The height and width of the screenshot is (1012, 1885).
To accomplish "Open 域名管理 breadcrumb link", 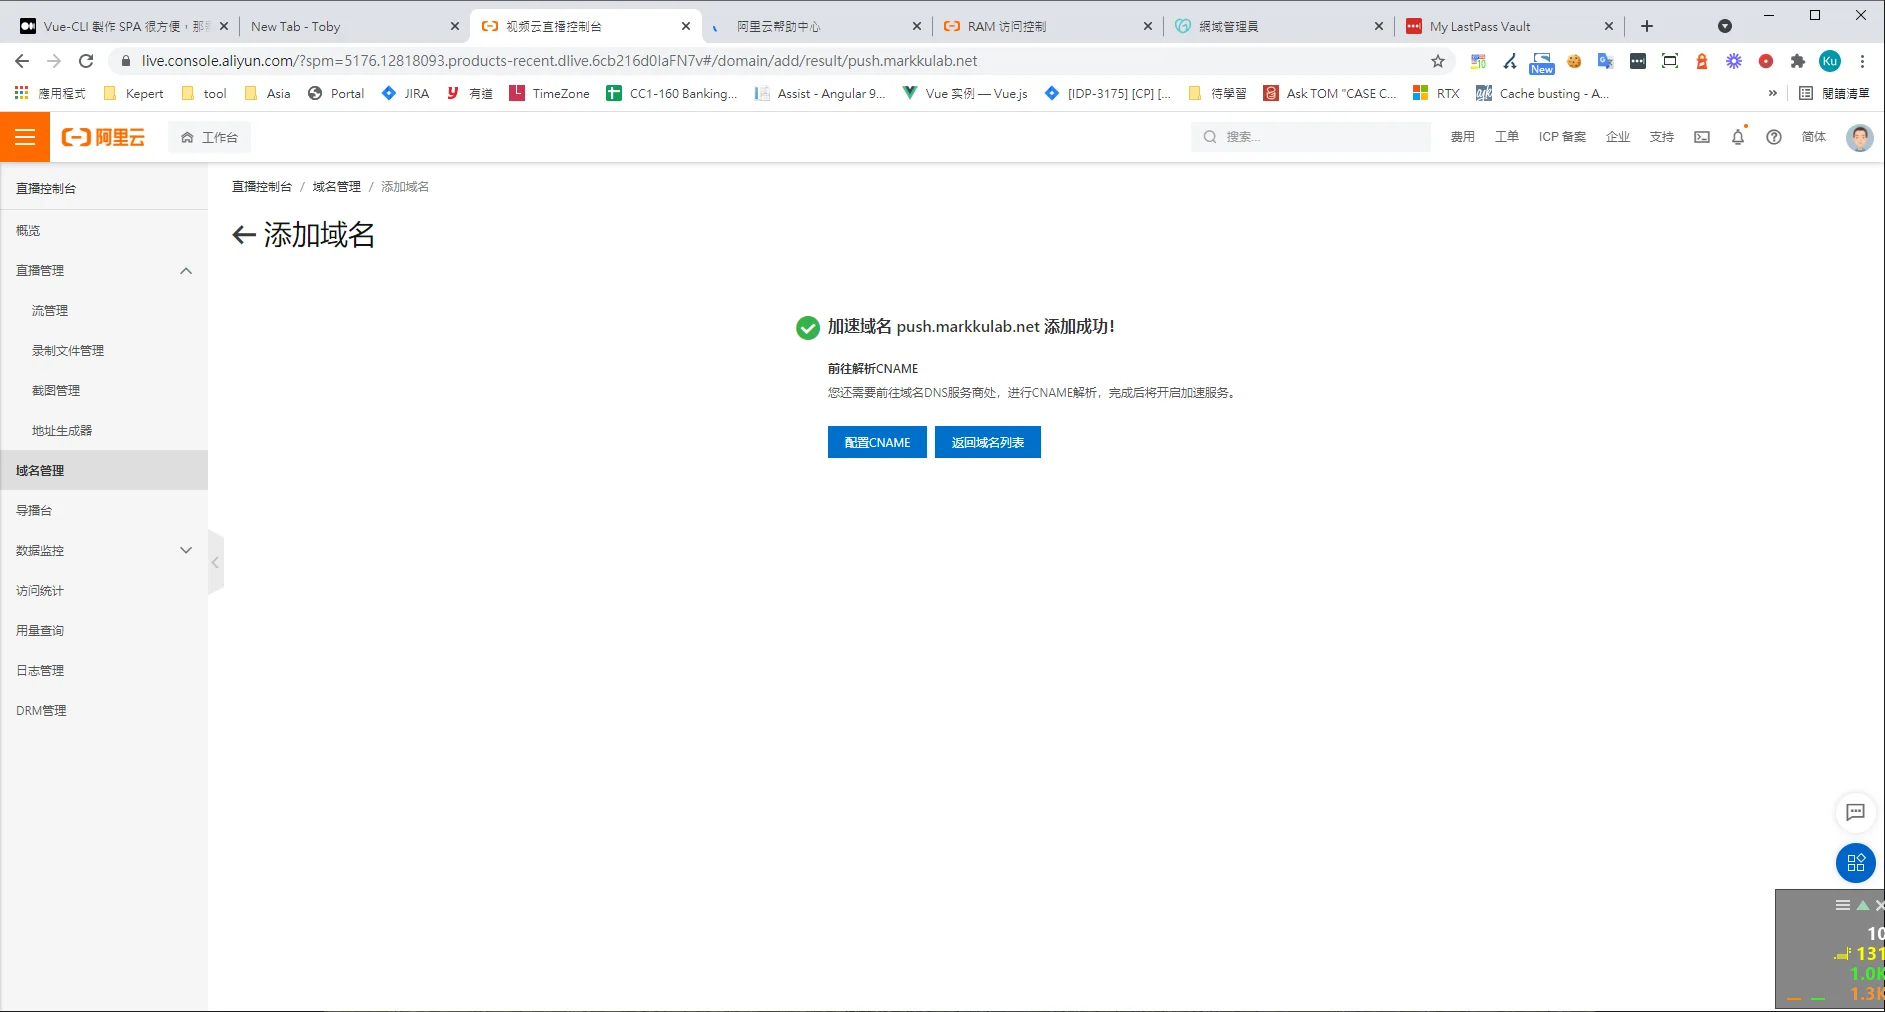I will 336,187.
